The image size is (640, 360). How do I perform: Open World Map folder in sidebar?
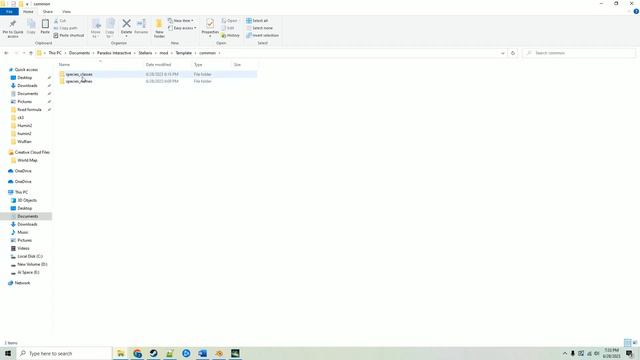pyautogui.click(x=27, y=160)
